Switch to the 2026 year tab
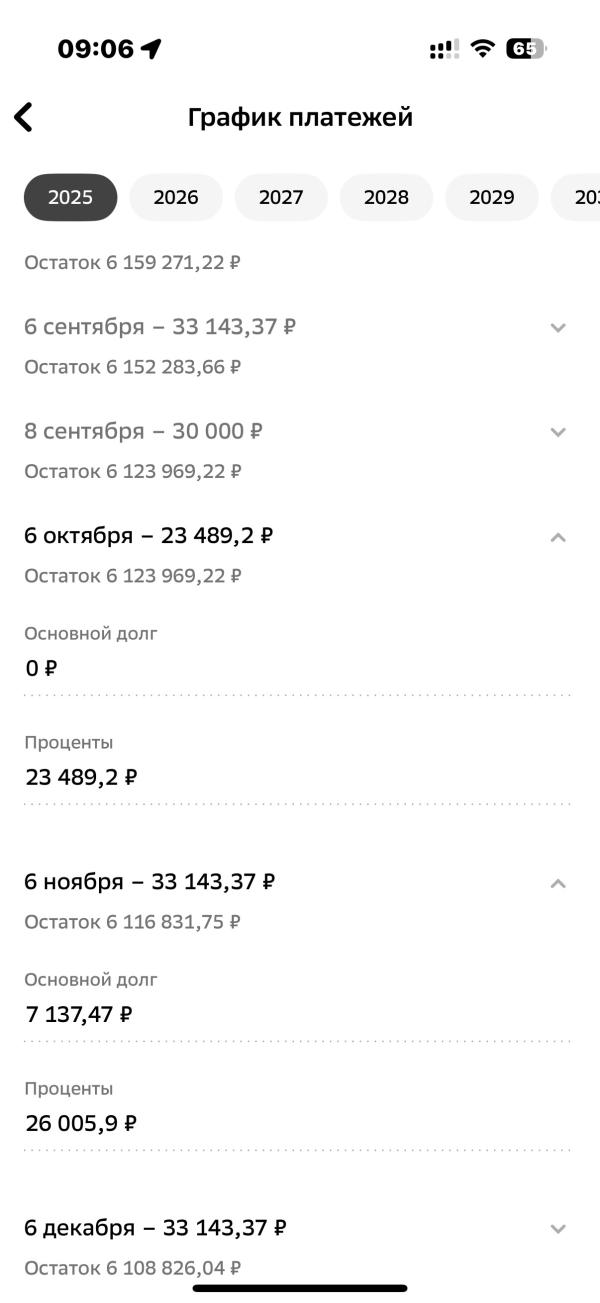 click(176, 197)
